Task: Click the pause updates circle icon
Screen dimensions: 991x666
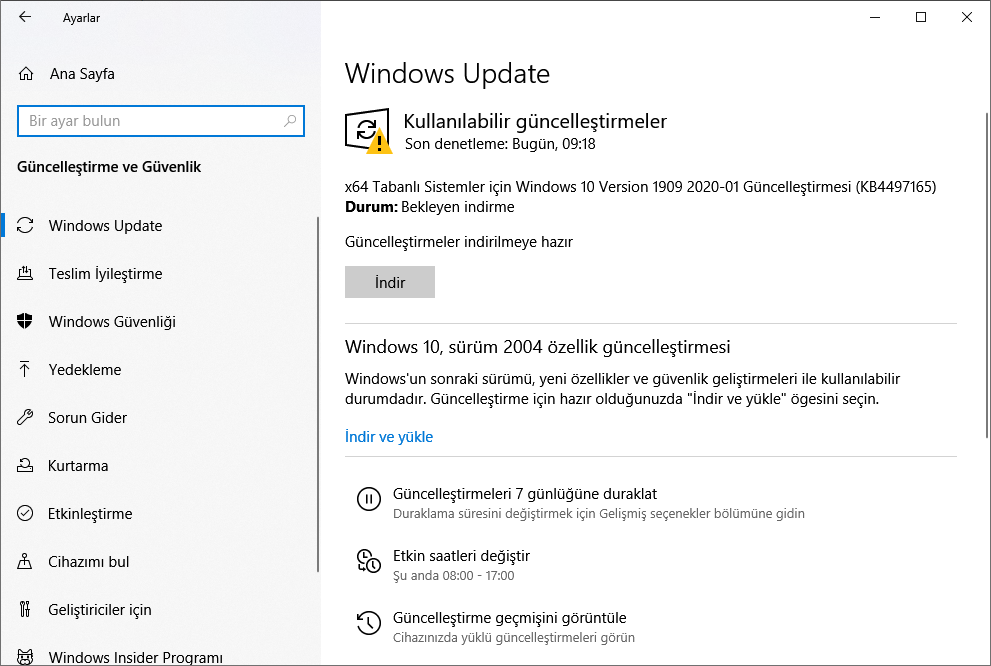Action: point(368,499)
